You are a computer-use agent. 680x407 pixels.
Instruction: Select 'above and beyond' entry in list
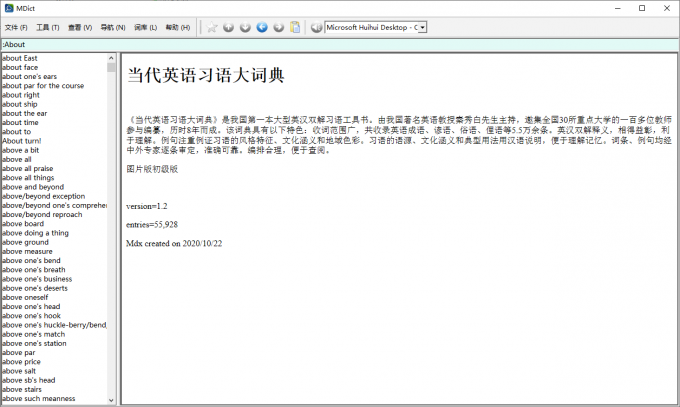[33, 187]
